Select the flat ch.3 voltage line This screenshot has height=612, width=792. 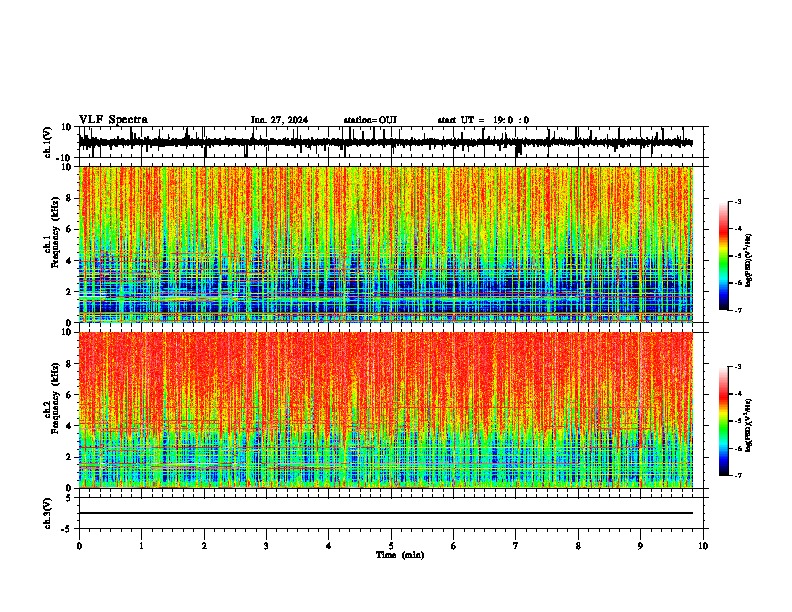click(x=386, y=513)
